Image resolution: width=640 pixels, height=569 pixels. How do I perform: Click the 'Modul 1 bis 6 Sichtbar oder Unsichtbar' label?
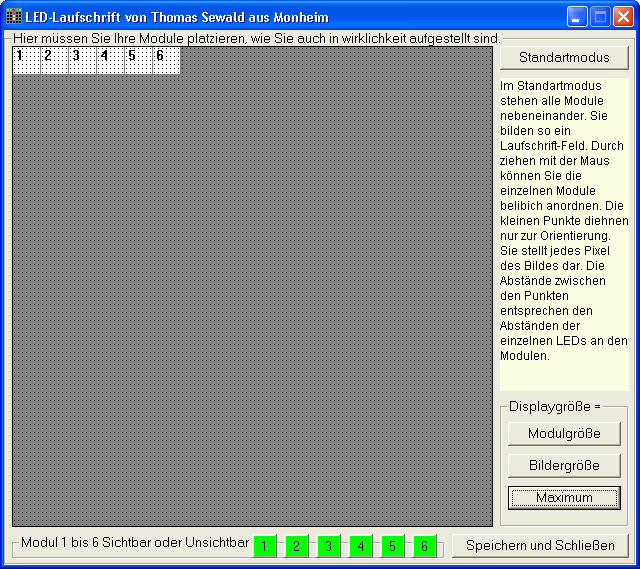coord(135,542)
